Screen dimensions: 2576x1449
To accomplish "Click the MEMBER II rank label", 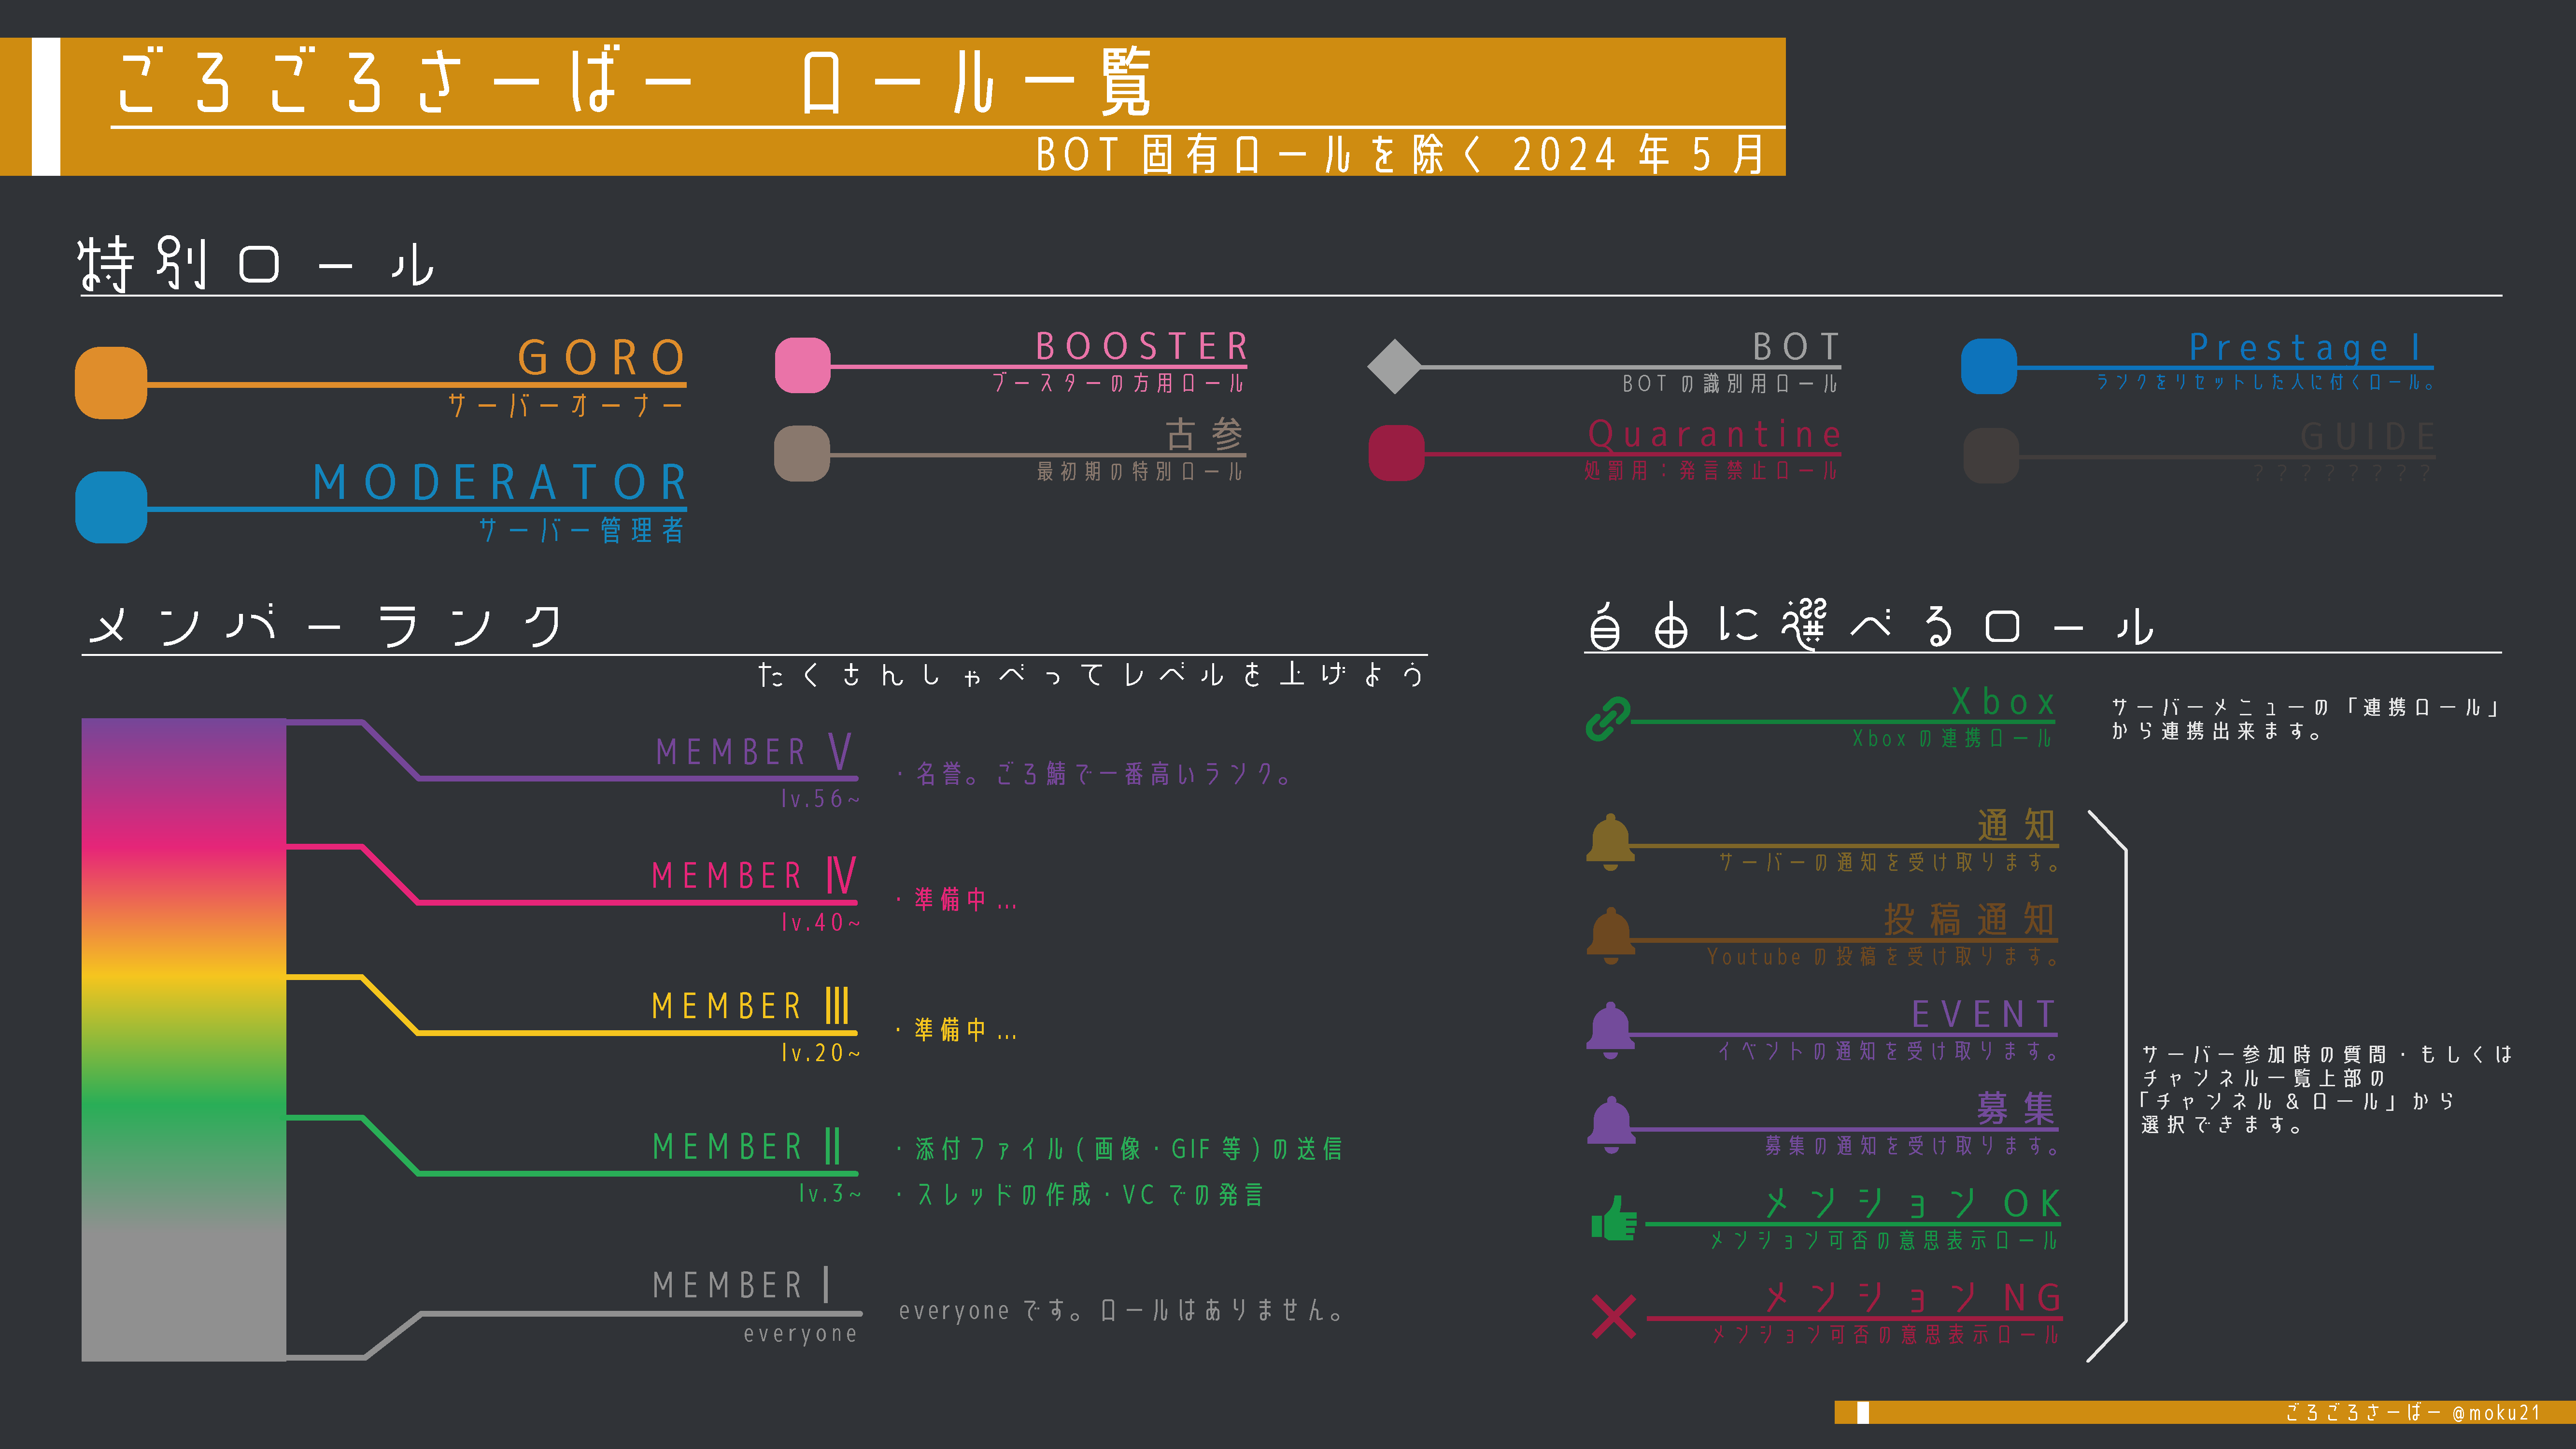I will click(x=747, y=1147).
